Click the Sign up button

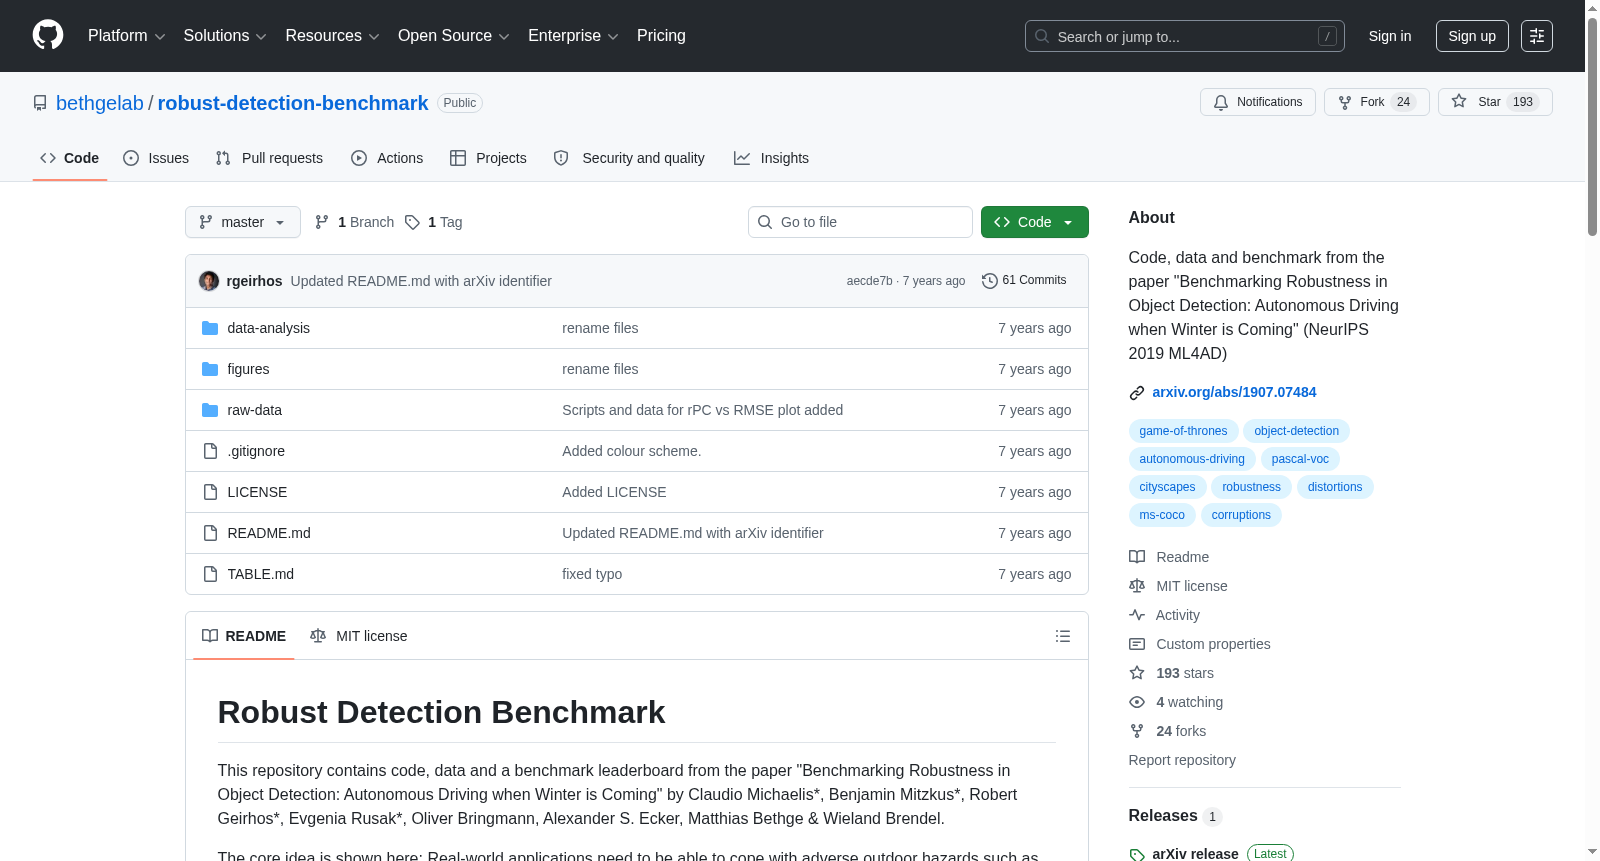click(1472, 36)
